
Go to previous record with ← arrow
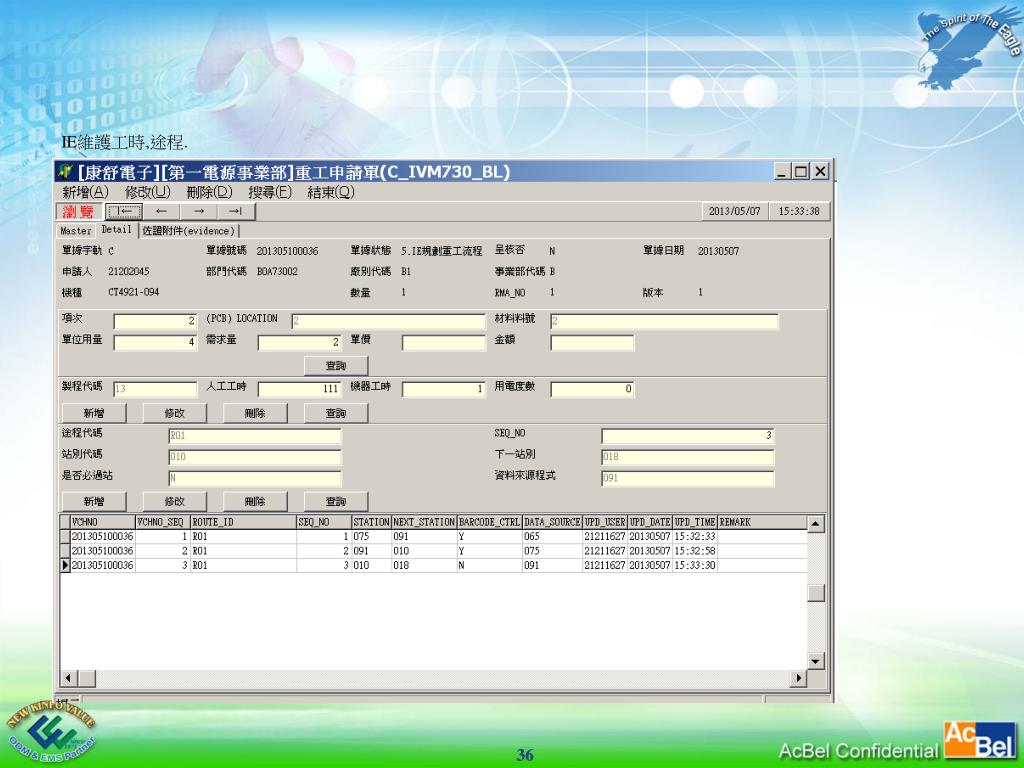coord(161,212)
